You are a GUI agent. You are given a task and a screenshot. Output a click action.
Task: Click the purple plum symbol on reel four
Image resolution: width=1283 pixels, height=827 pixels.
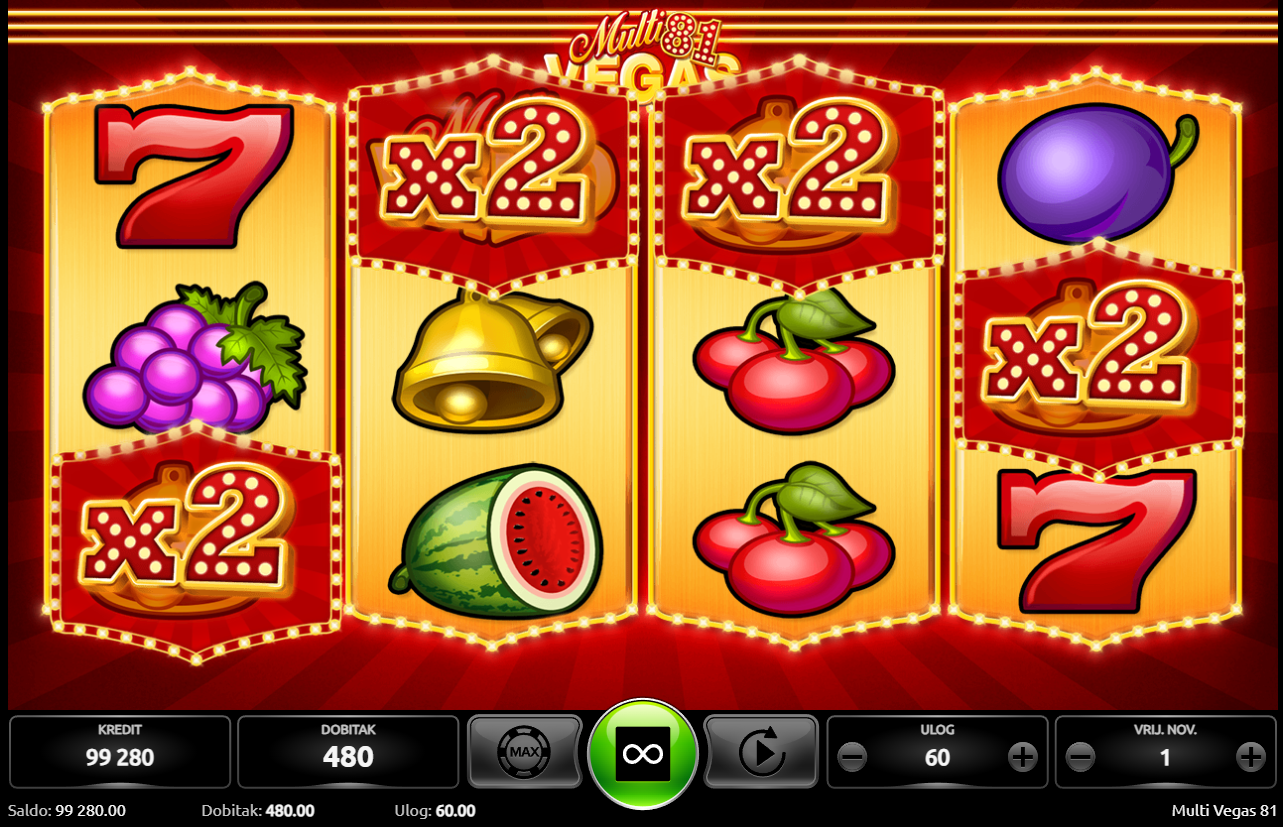(x=1097, y=177)
